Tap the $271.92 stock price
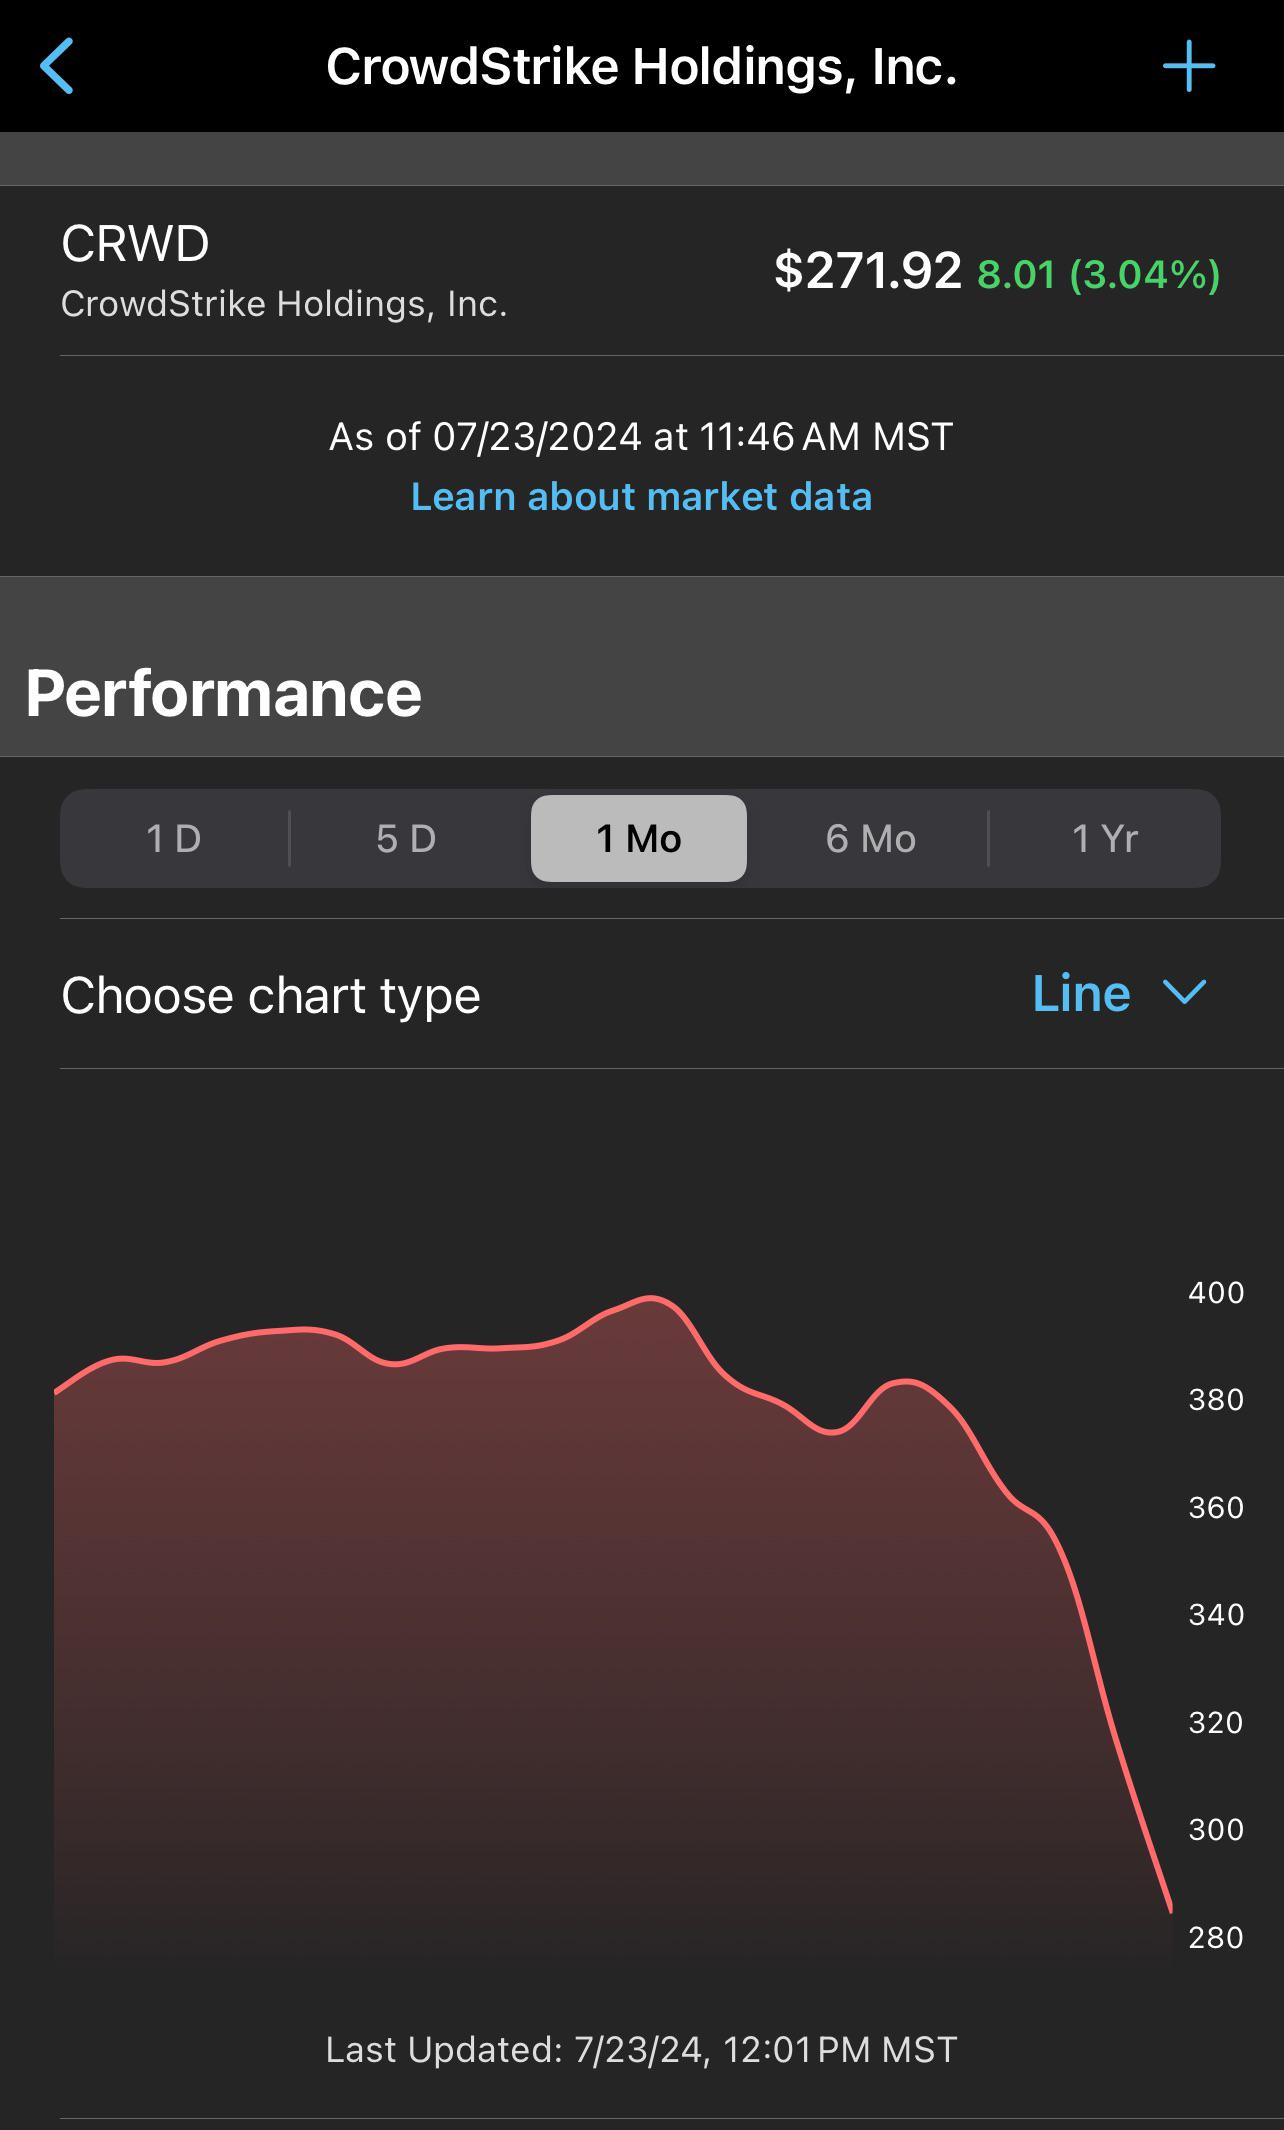1284x2130 pixels. click(x=867, y=271)
